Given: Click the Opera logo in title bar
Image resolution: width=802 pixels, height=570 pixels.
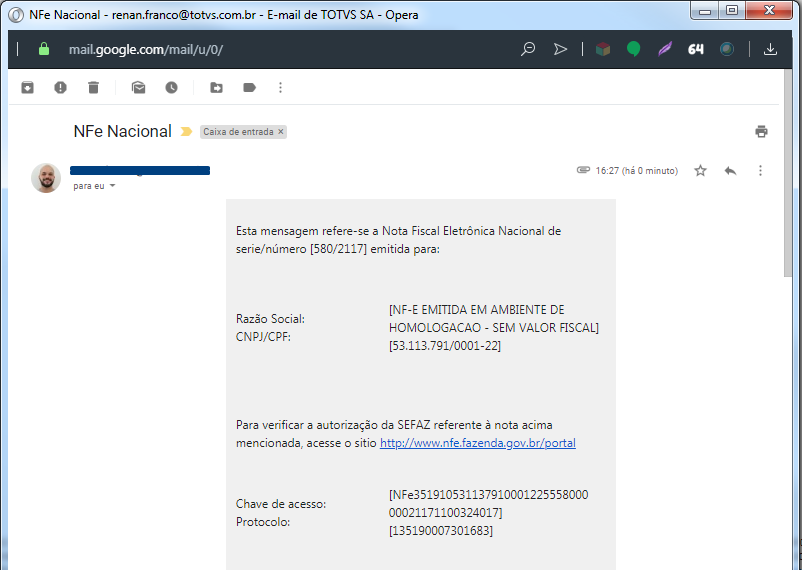Looking at the screenshot, I should pyautogui.click(x=16, y=15).
